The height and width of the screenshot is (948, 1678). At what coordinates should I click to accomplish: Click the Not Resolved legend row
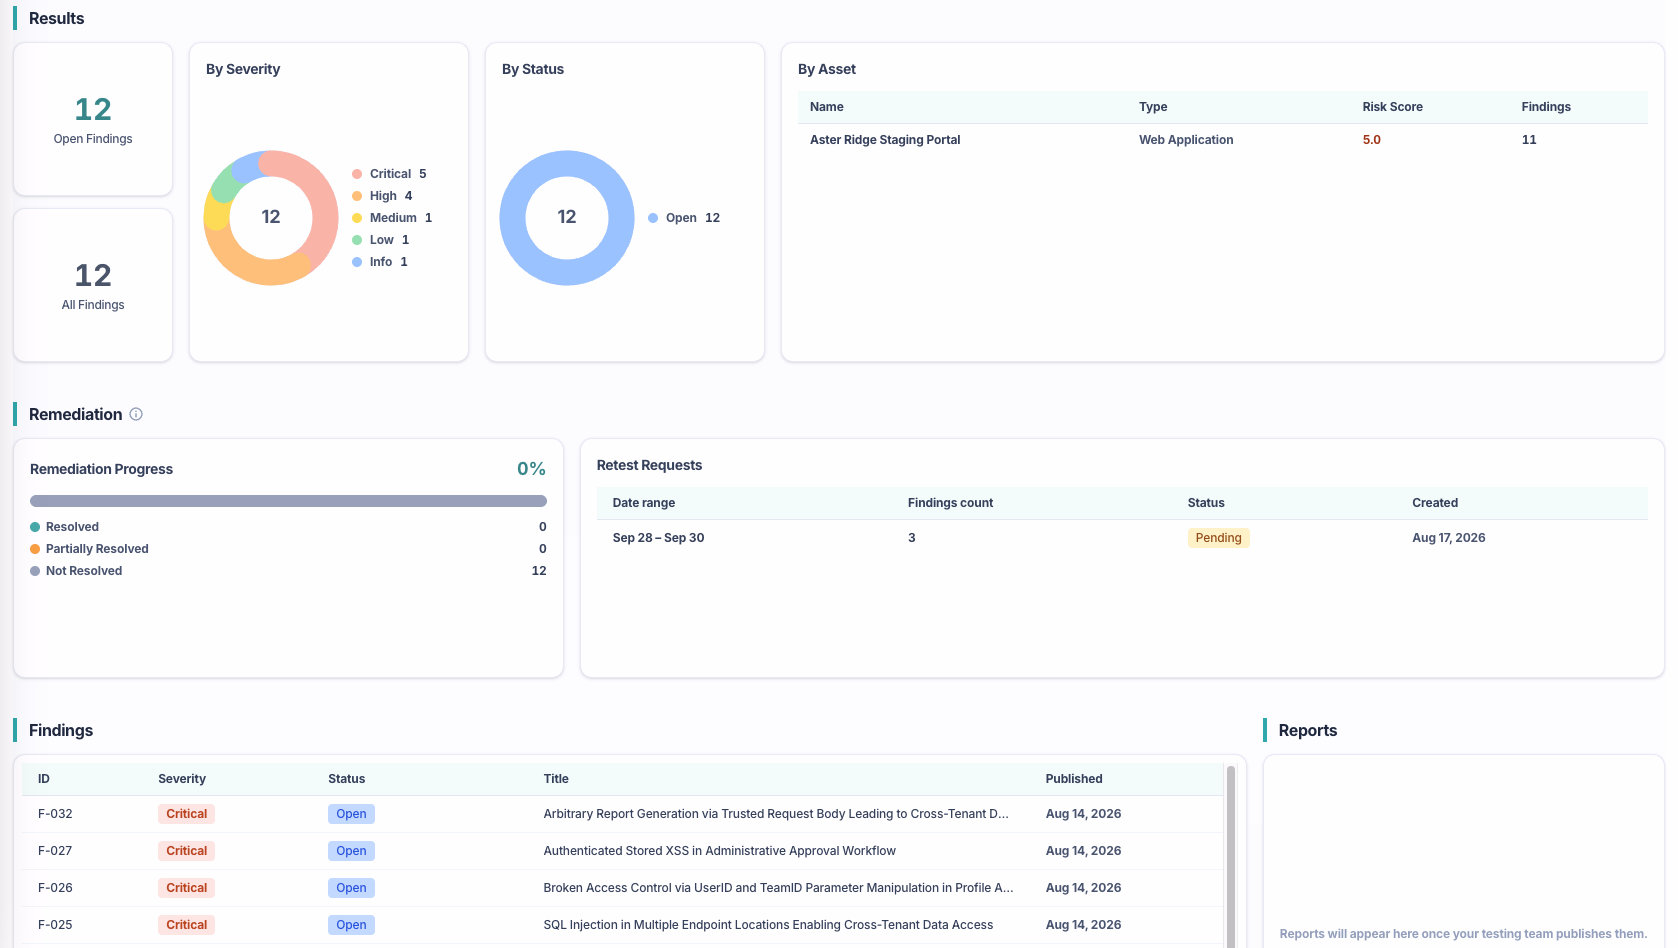pyautogui.click(x=288, y=571)
